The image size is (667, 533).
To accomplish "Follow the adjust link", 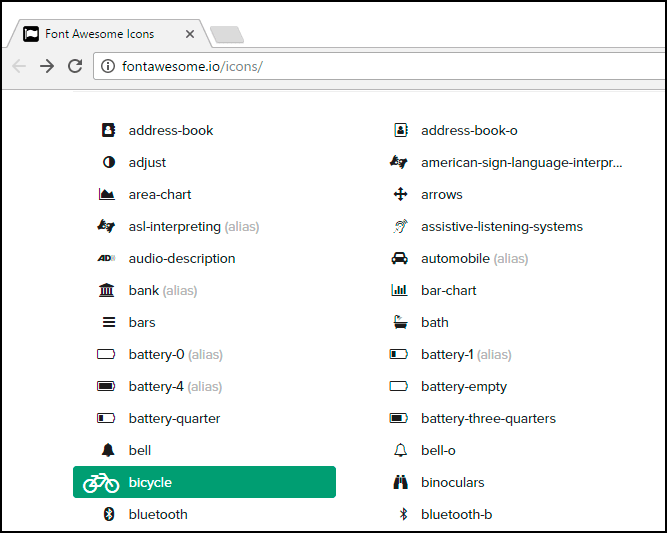I will click(147, 163).
